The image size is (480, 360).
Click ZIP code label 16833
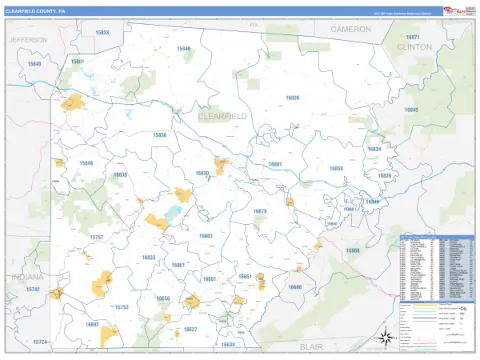[x=148, y=258]
